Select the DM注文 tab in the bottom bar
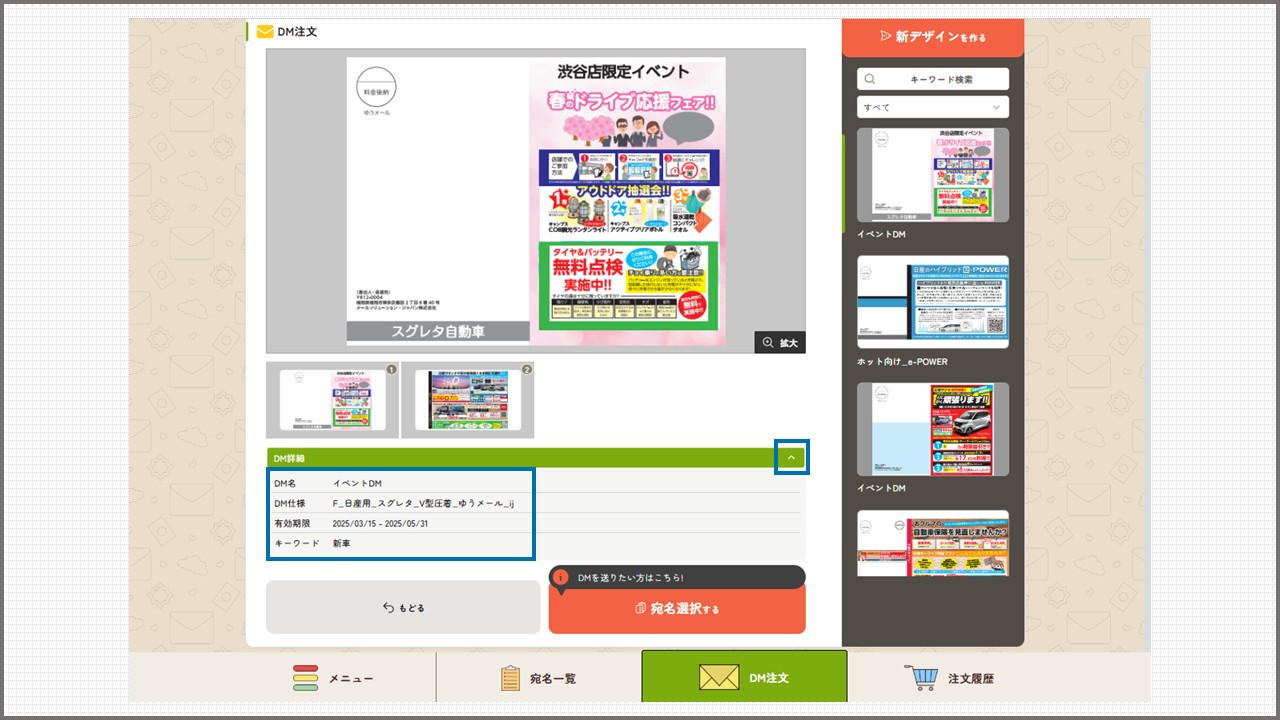The height and width of the screenshot is (720, 1280). 744,677
